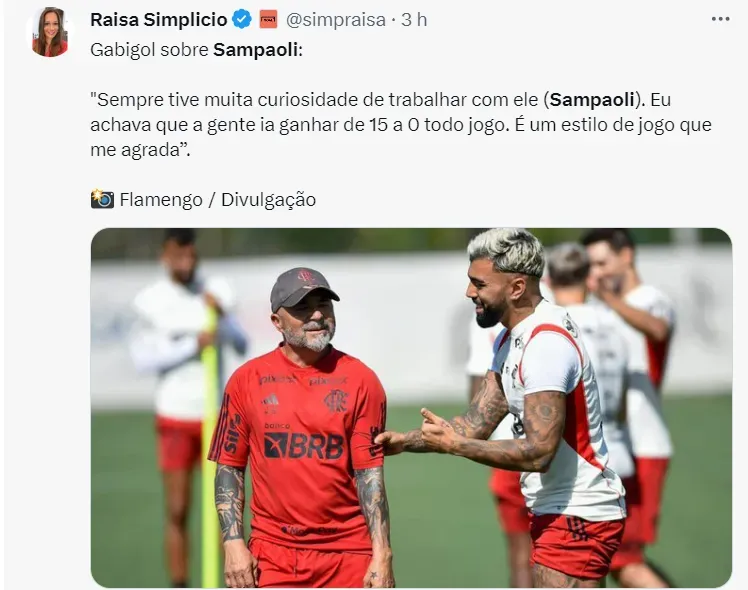Screen dimensions: 748x590
Task: Click bold "Sampaoli" after "Gabigol sobre"
Action: coord(256,50)
